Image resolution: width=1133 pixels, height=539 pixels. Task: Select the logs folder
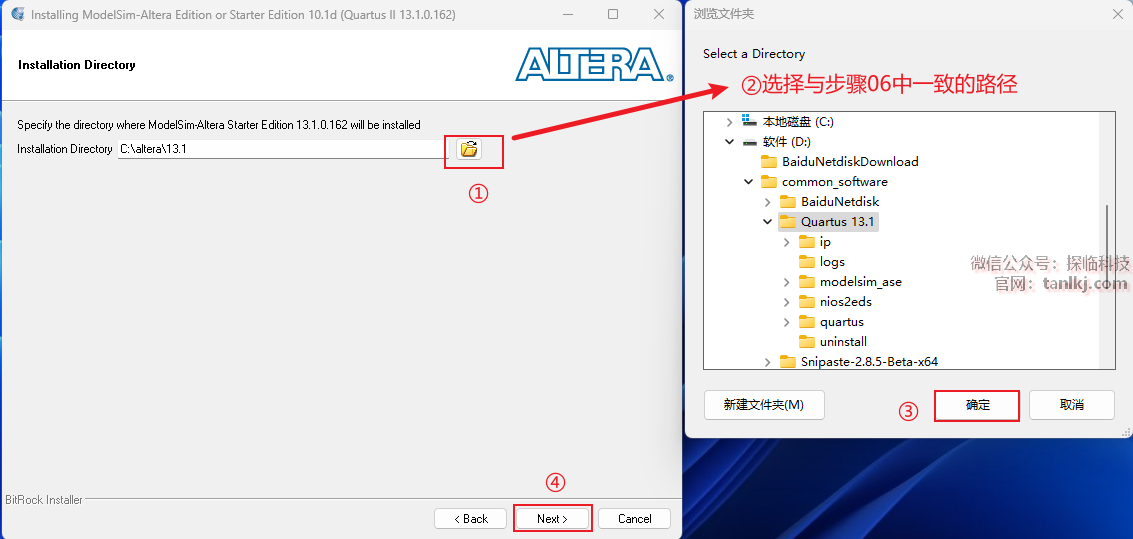click(x=832, y=262)
